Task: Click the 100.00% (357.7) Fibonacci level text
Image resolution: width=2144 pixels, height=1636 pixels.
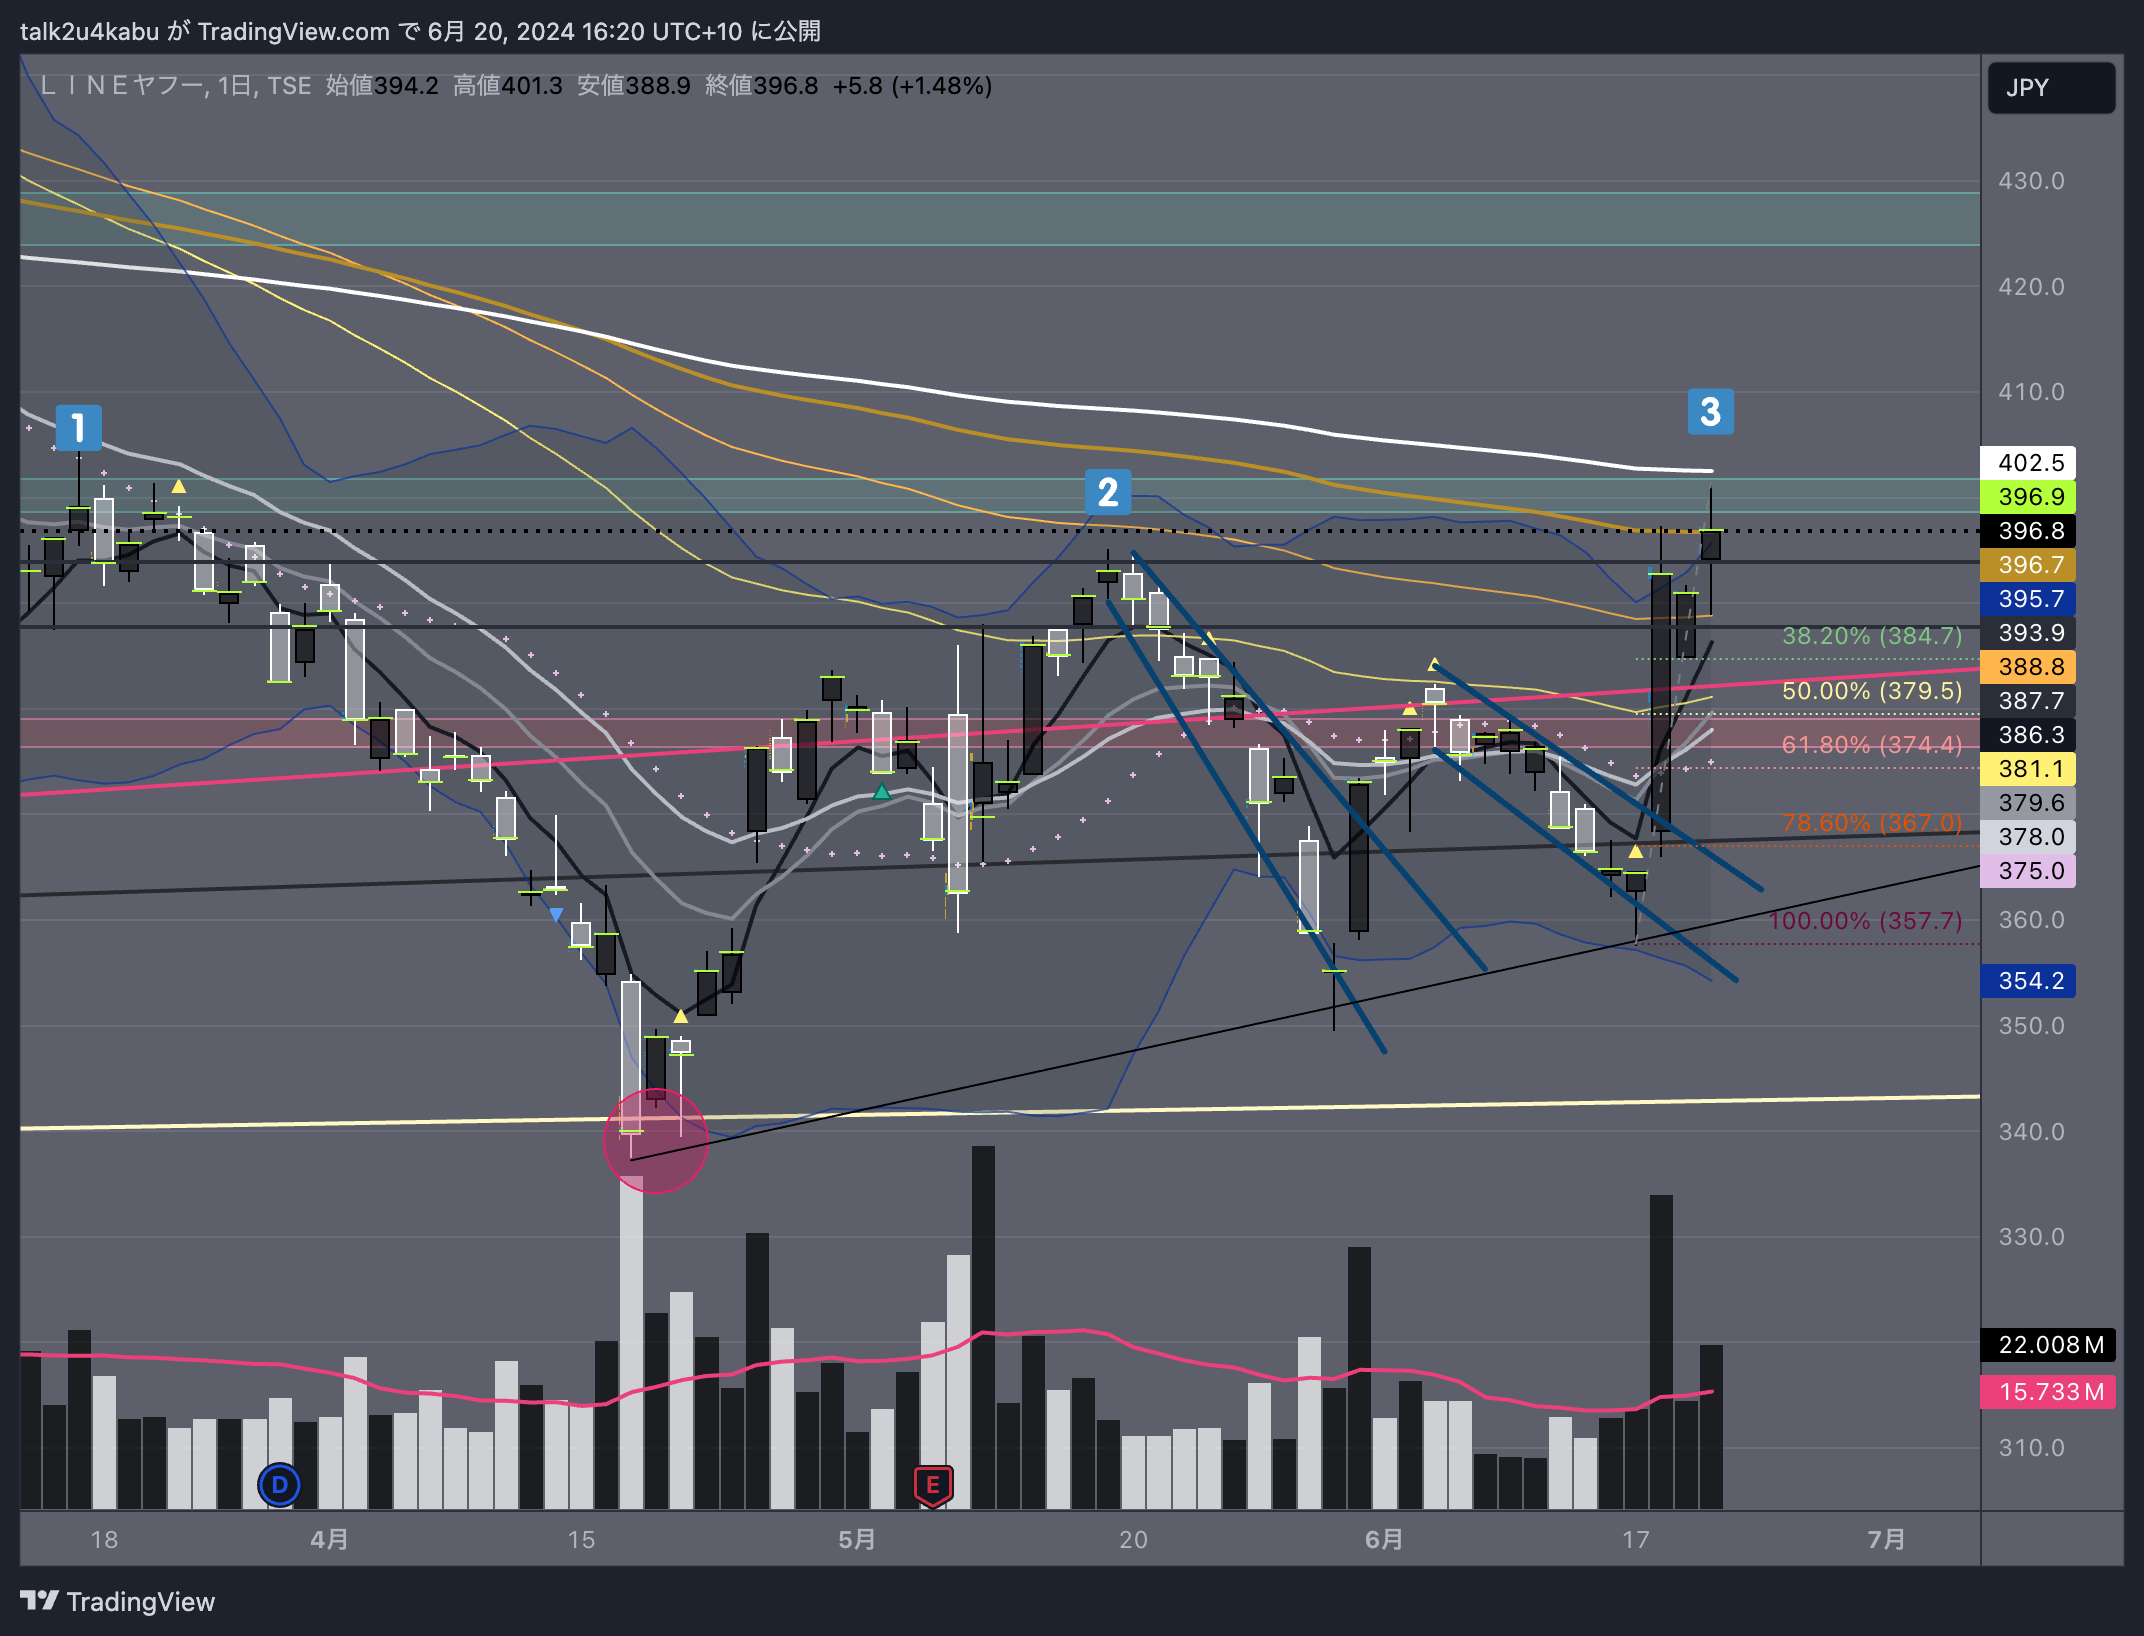Action: 1866,921
